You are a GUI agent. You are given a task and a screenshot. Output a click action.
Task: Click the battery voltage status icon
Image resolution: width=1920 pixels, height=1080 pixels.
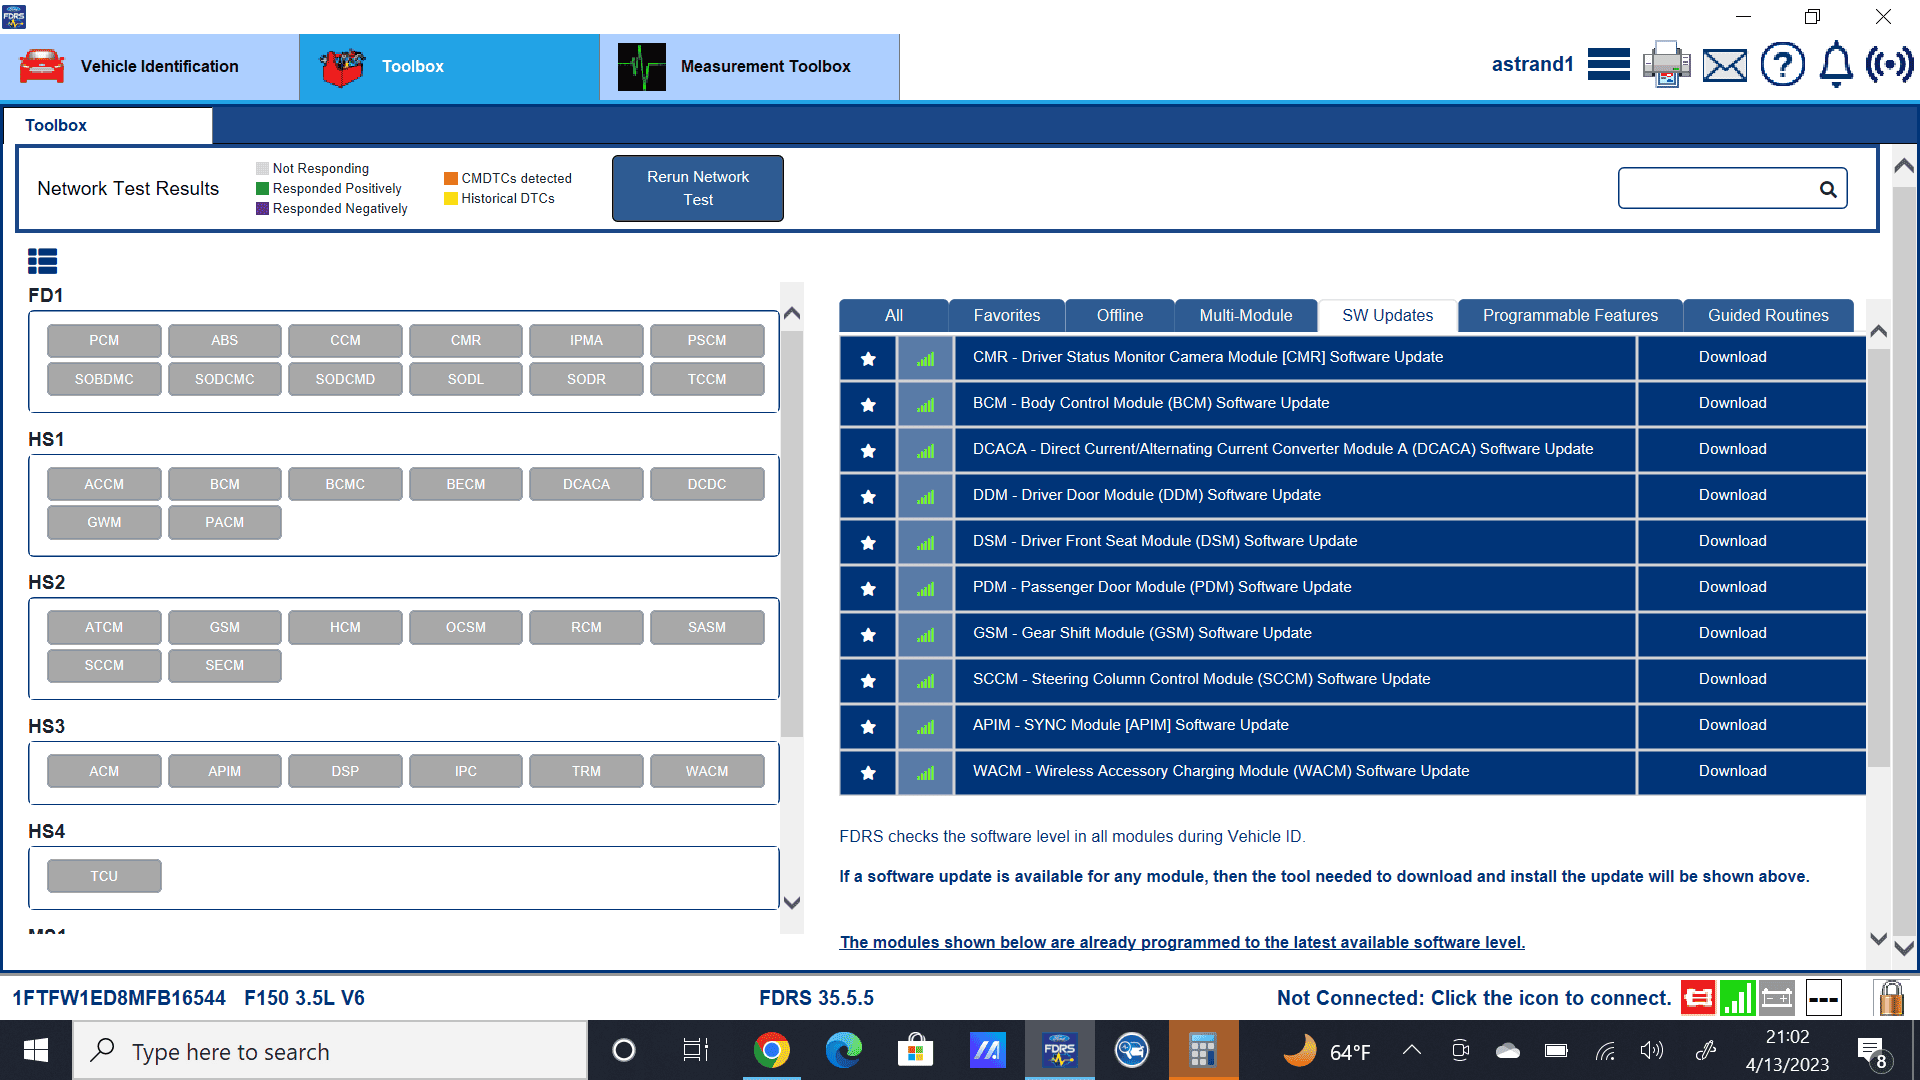point(1777,997)
